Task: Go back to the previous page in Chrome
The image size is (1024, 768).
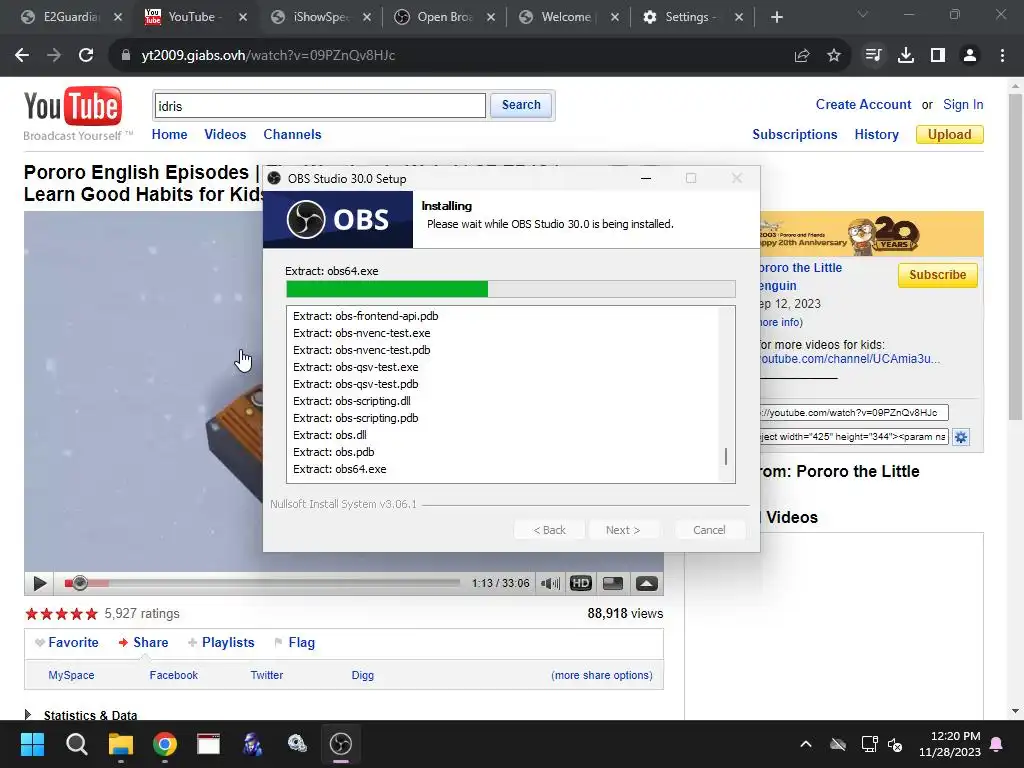Action: (22, 56)
